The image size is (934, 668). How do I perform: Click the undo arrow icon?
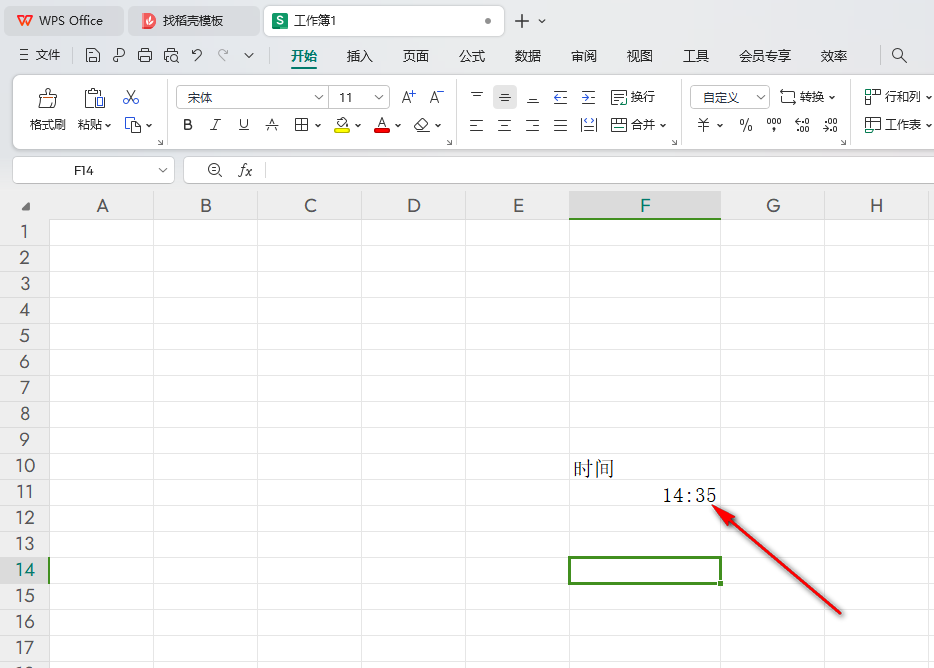[x=194, y=55]
